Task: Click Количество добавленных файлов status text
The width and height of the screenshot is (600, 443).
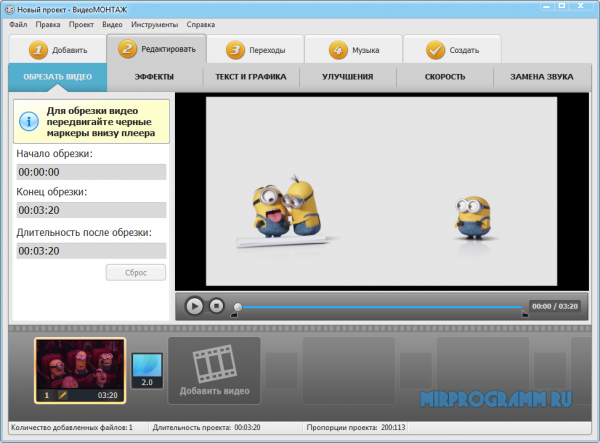Action: 72,427
